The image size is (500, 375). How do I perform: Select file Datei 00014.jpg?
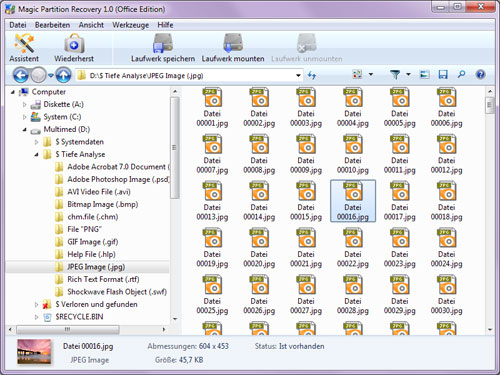259,202
